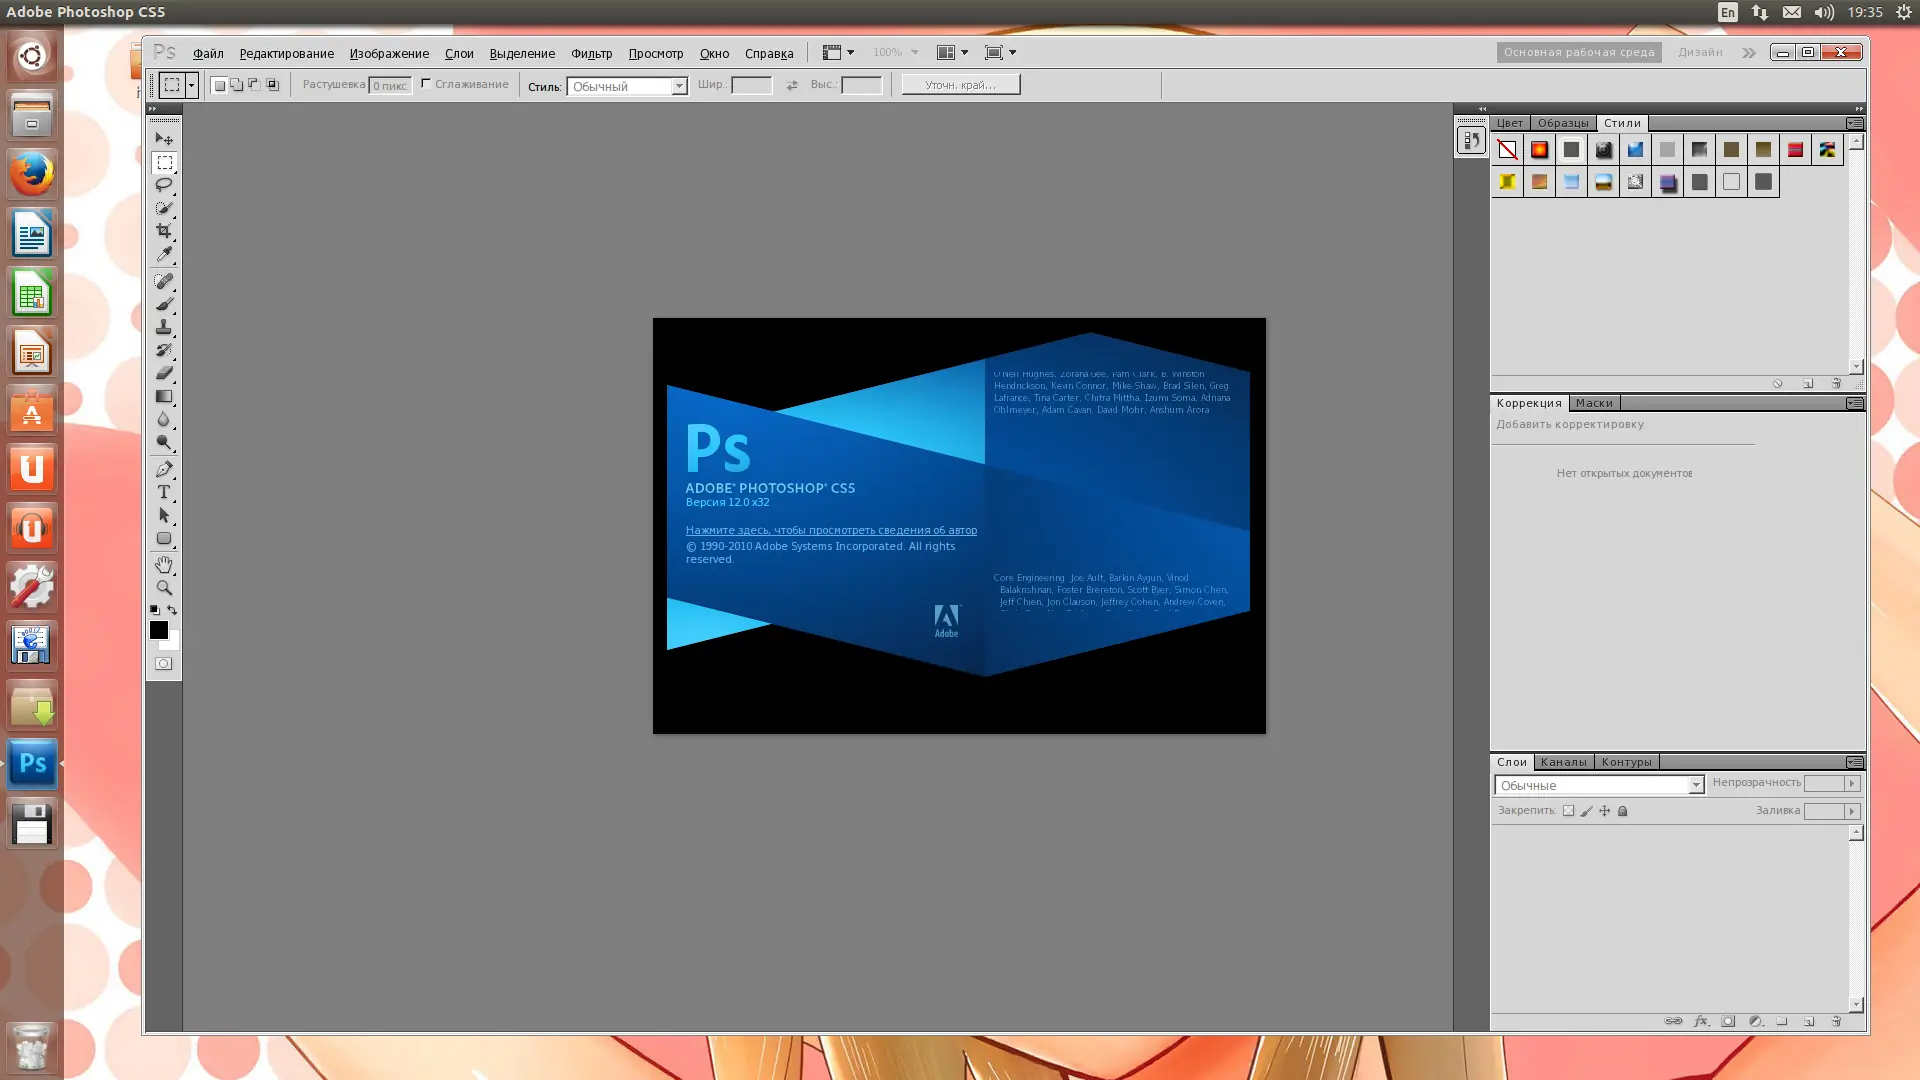Viewport: 1920px width, 1080px height.
Task: Click the Растушевка feather input field
Action: click(x=389, y=86)
